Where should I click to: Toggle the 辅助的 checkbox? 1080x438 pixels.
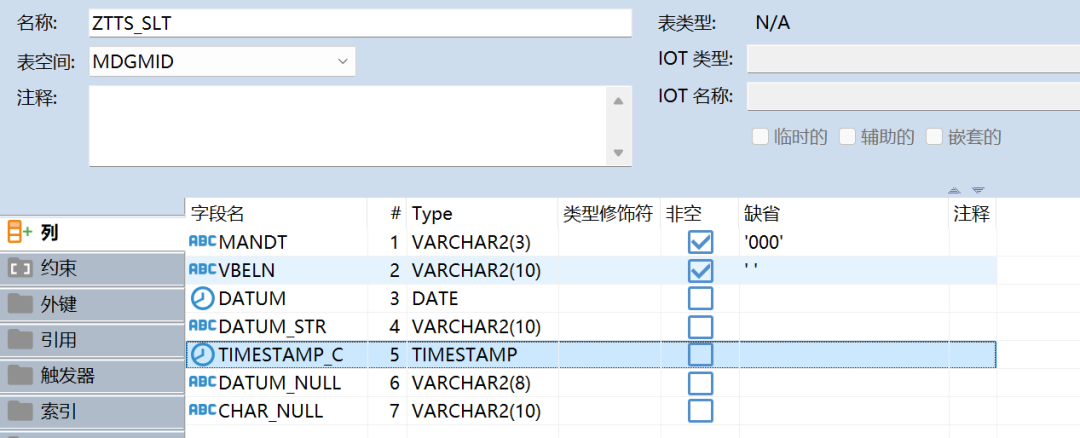[847, 136]
